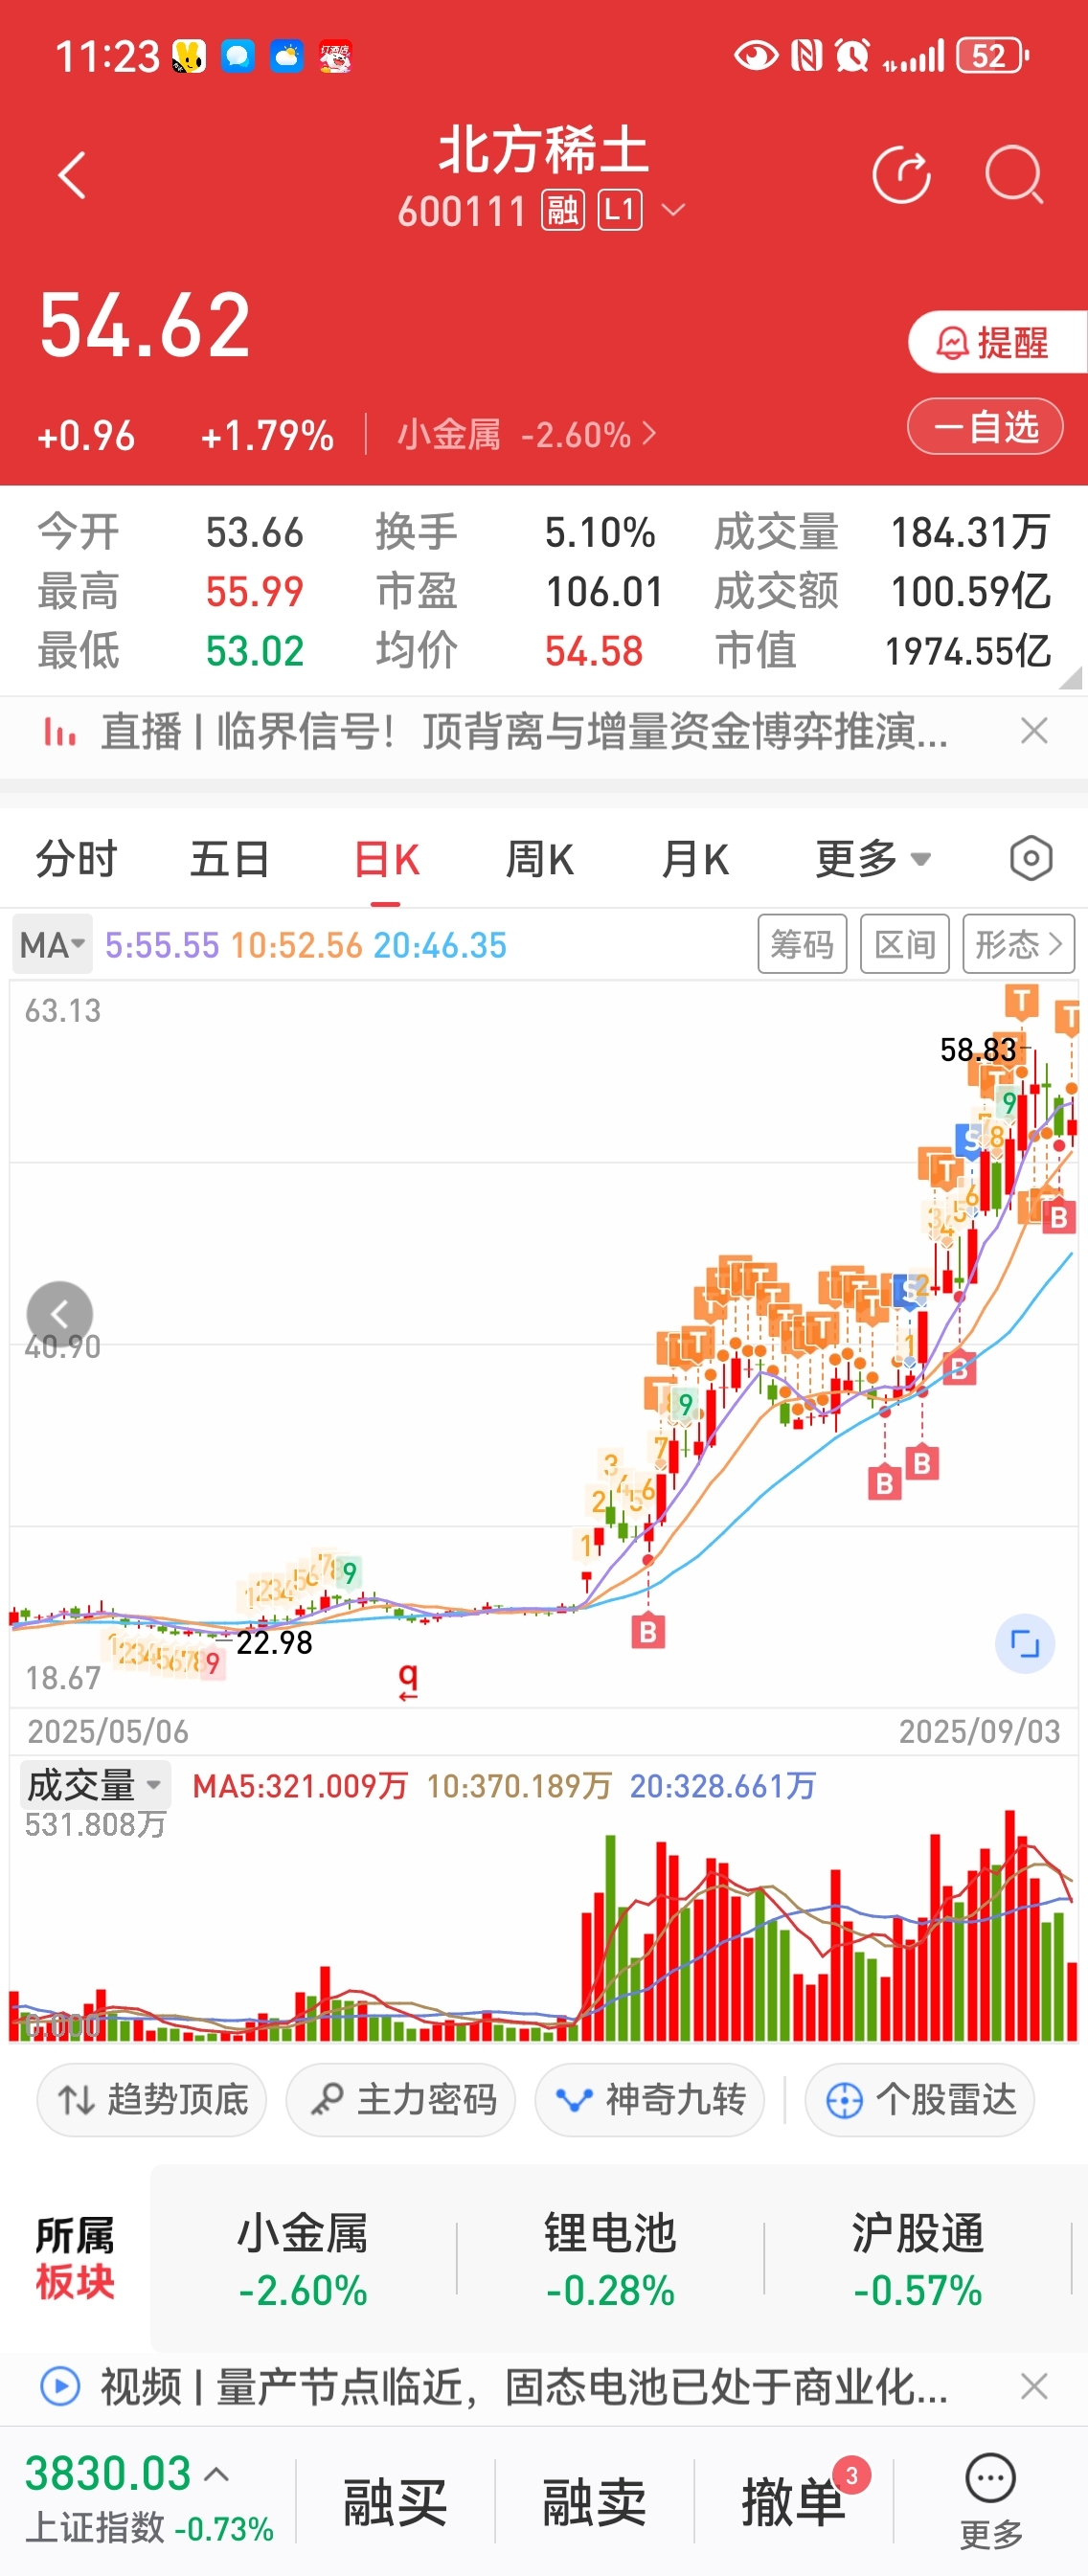Tap the 所属板块 label
The image size is (1088, 2576).
[x=75, y=2260]
